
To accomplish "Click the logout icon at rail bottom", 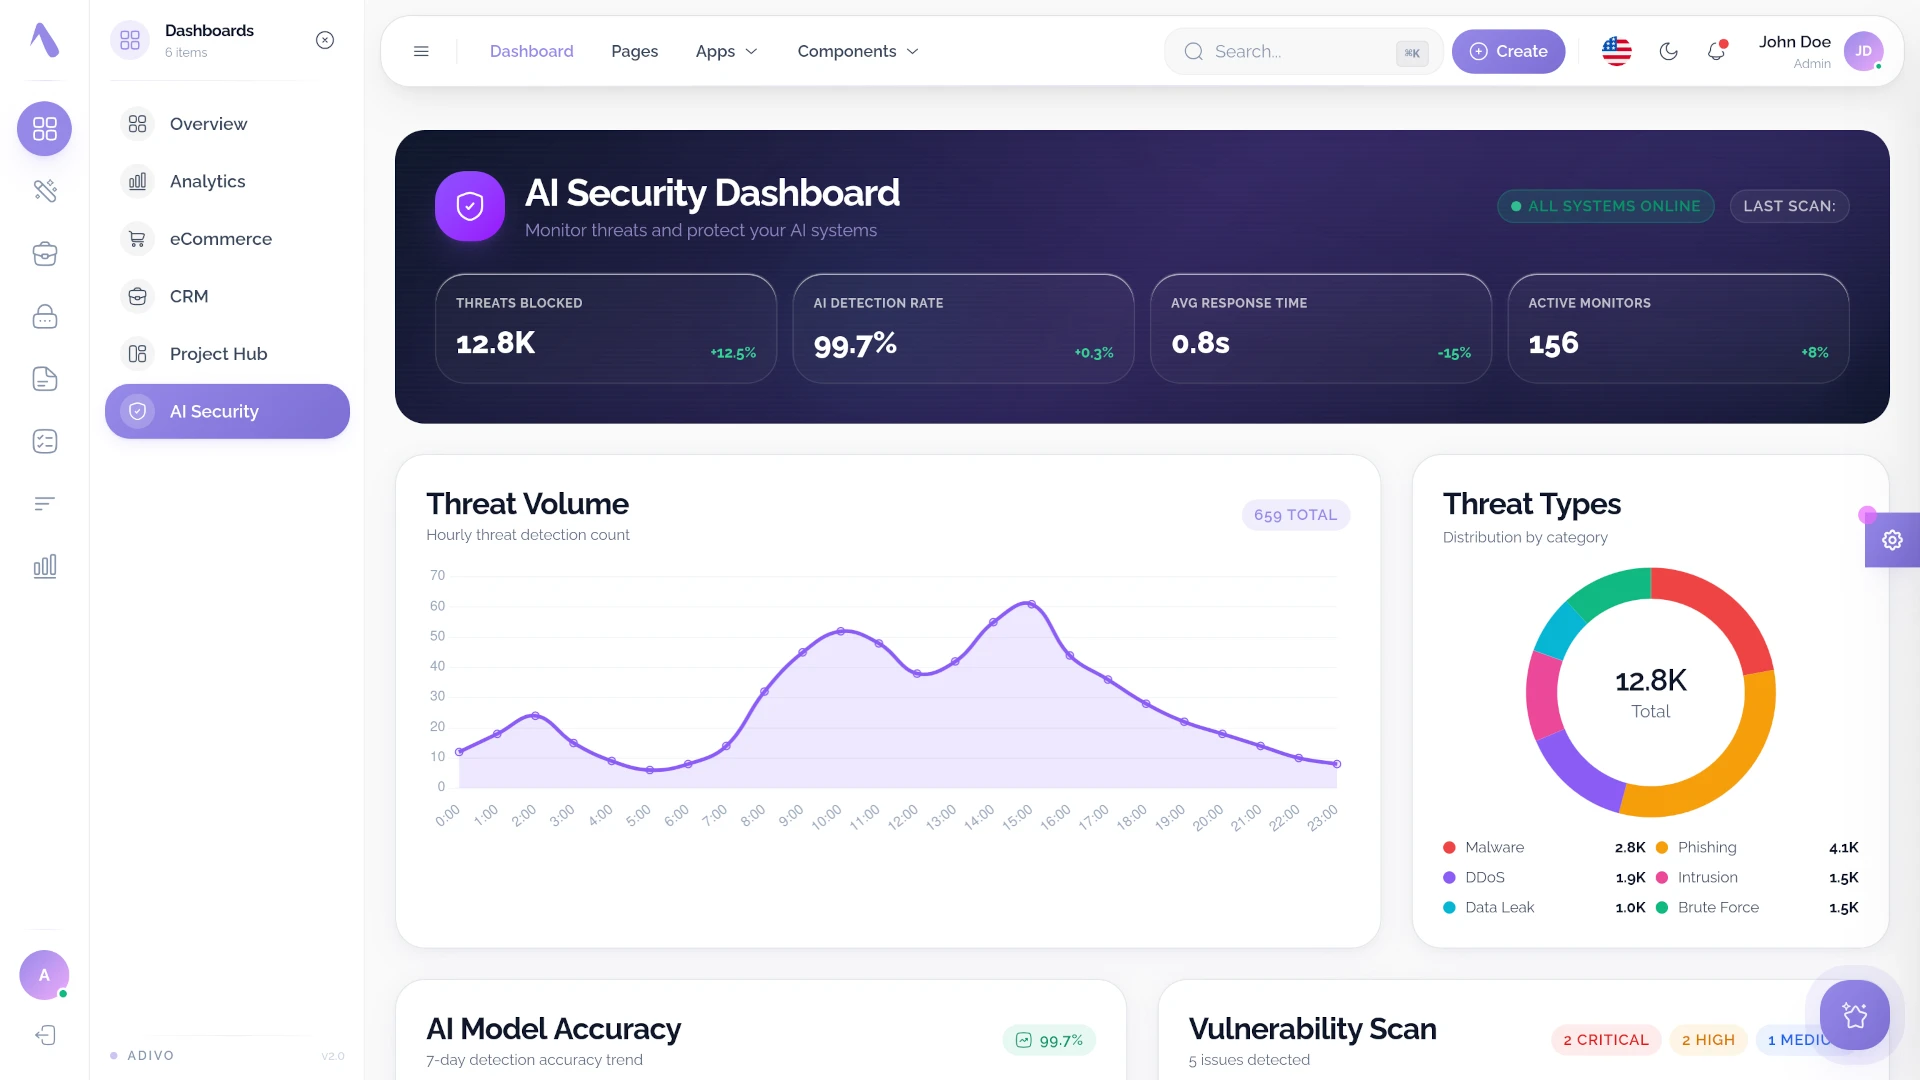I will (45, 1035).
